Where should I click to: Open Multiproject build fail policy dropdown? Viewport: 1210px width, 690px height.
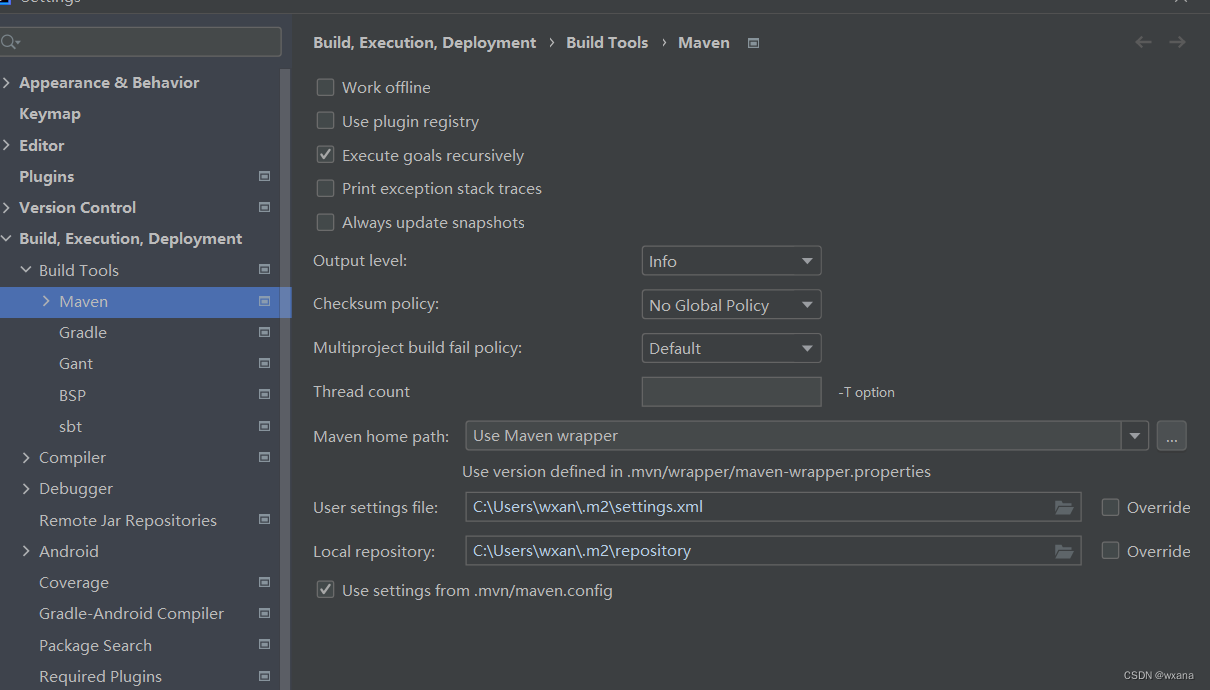click(731, 348)
